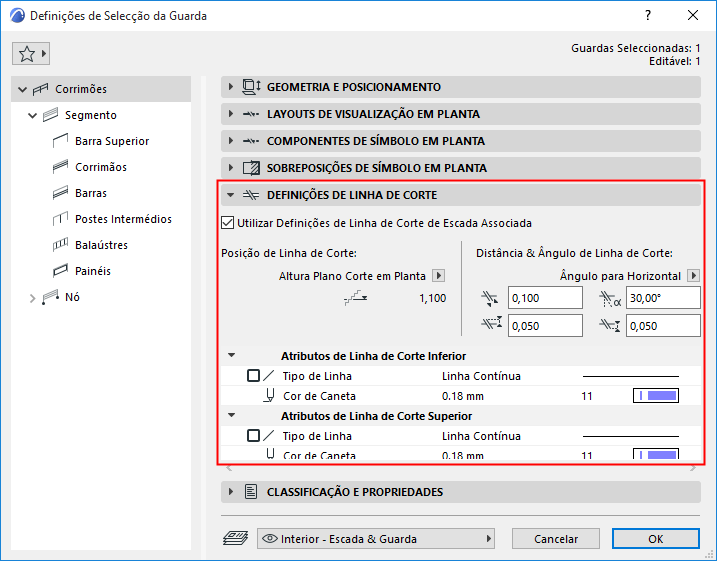The width and height of the screenshot is (717, 561).
Task: Open Inferior Linha Contínua line type
Action: pyautogui.click(x=482, y=376)
